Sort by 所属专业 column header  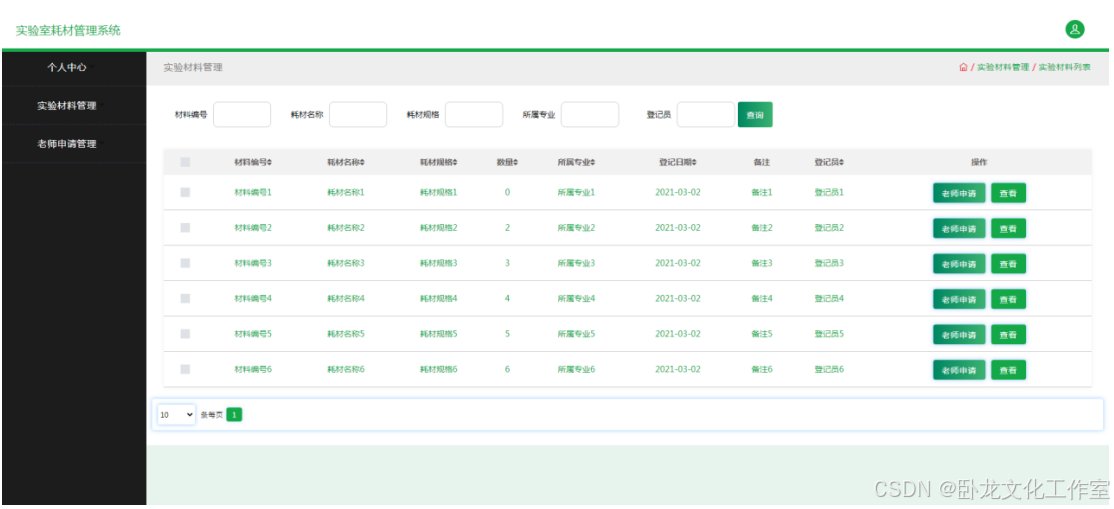576,163
